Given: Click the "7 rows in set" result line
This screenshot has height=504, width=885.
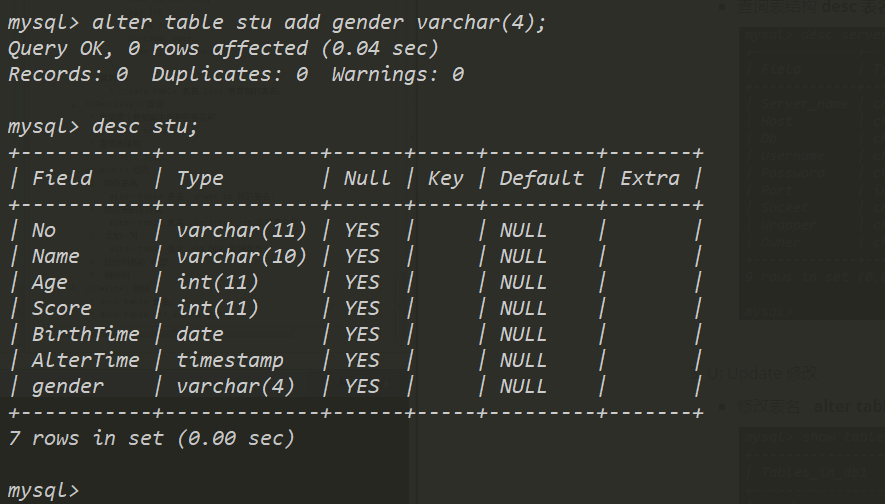Looking at the screenshot, I should pos(151,438).
